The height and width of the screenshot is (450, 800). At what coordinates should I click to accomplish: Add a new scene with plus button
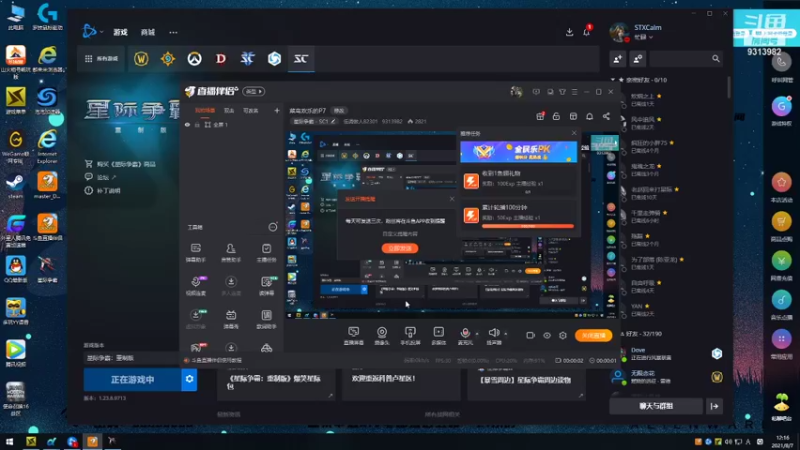coord(277,110)
